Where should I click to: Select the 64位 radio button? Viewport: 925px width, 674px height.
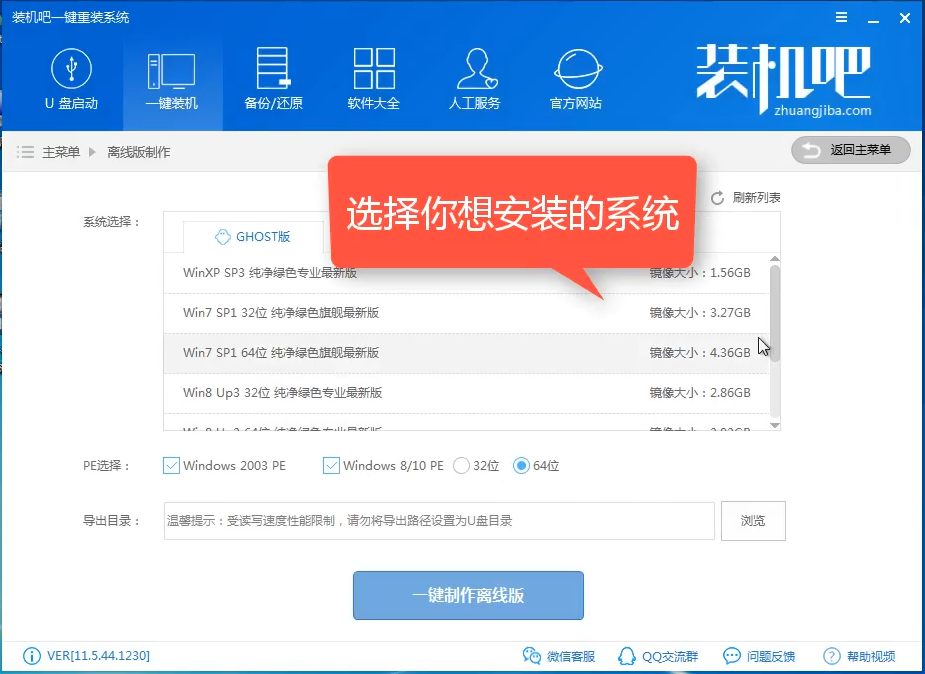coord(520,465)
